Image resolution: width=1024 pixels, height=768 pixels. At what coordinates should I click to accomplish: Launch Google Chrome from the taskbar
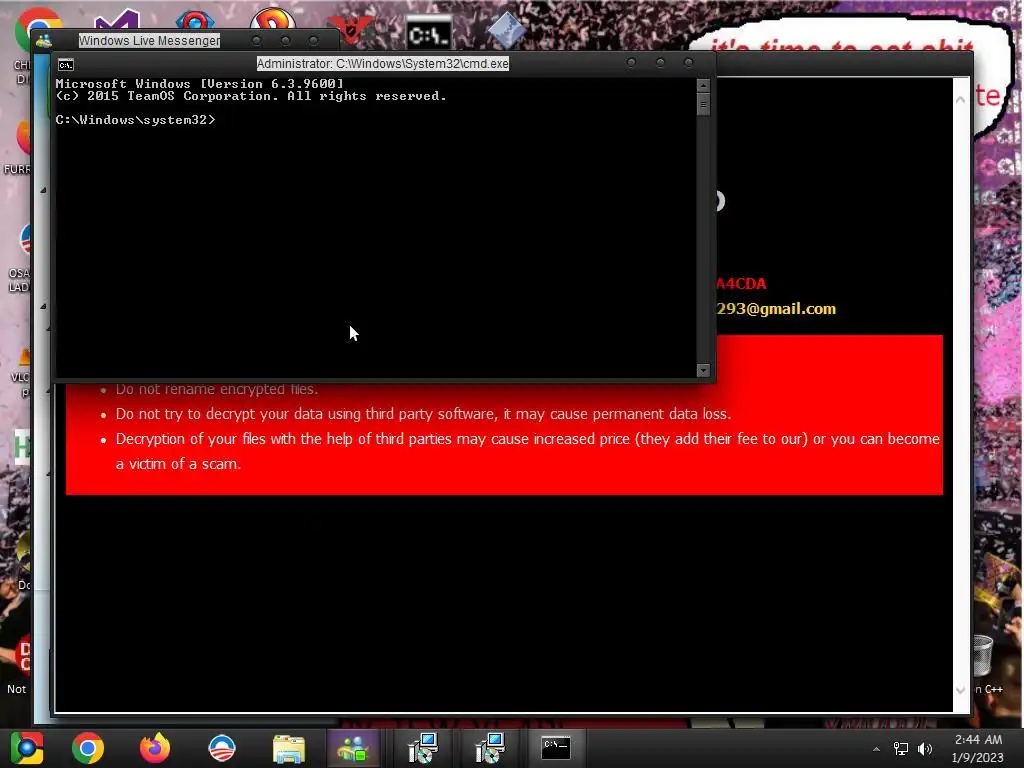(88, 748)
